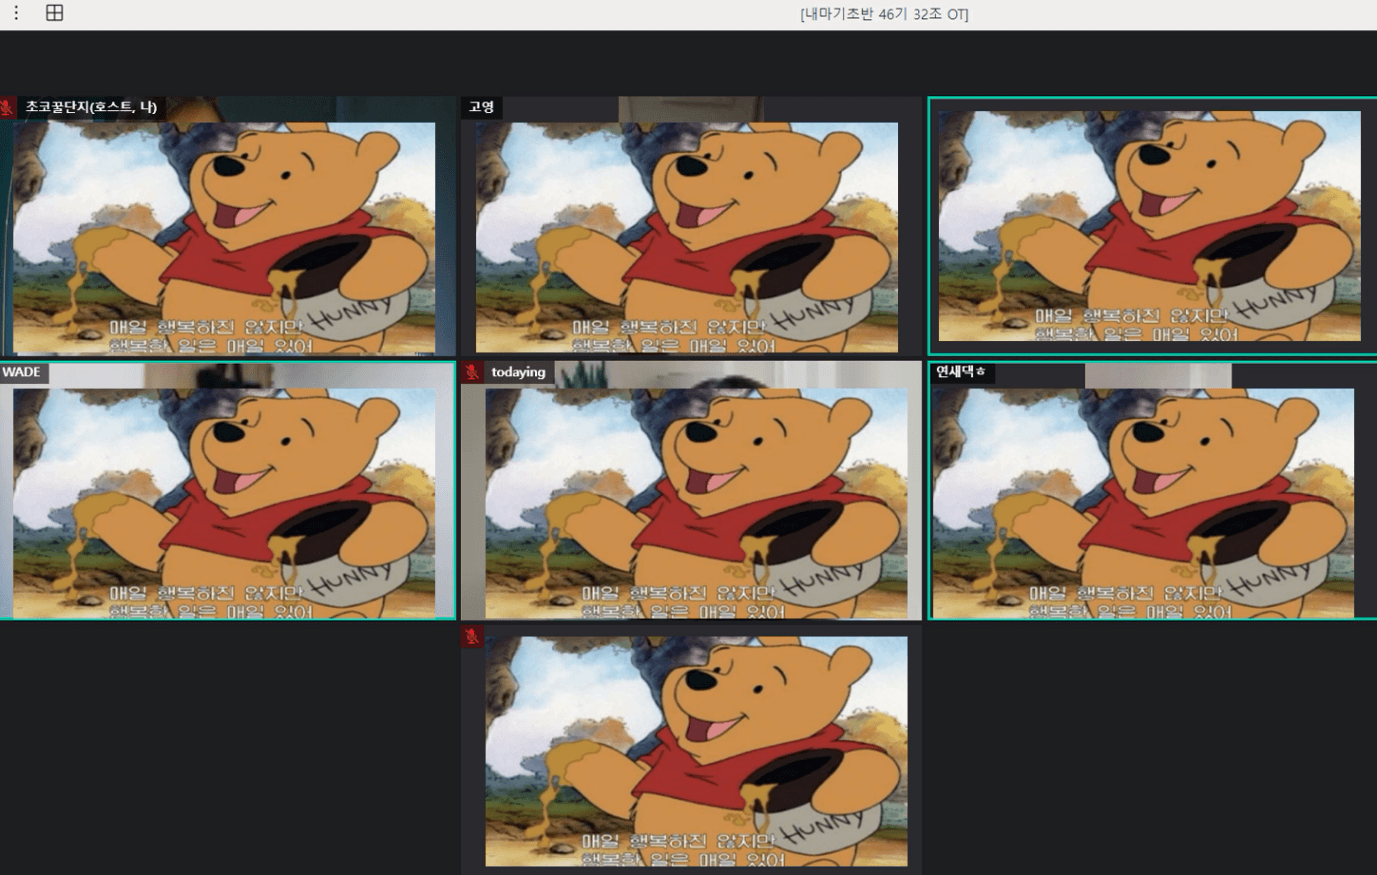This screenshot has width=1377, height=875.
Task: Click the todaying name label
Action: point(518,372)
